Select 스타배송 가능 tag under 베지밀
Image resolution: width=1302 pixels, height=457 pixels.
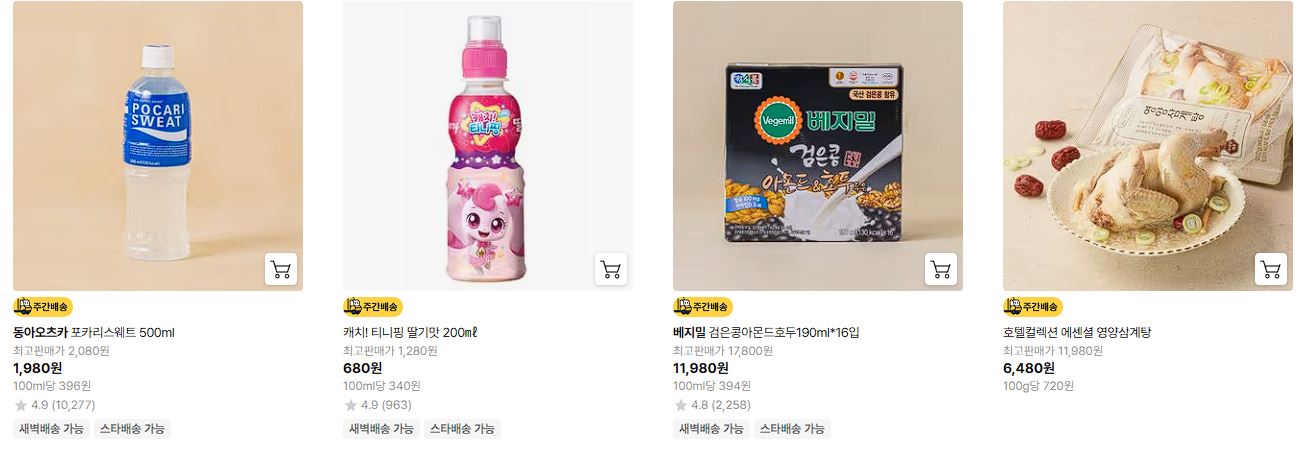click(x=792, y=429)
